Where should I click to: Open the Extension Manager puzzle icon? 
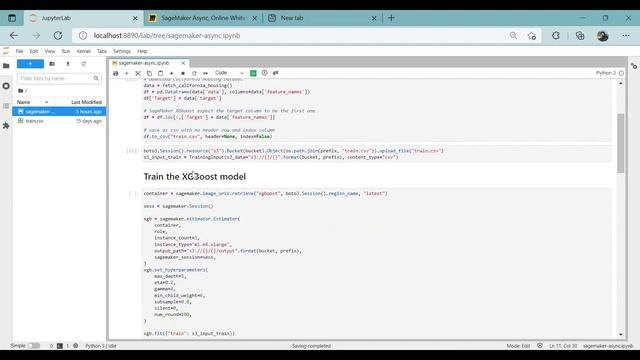6,126
